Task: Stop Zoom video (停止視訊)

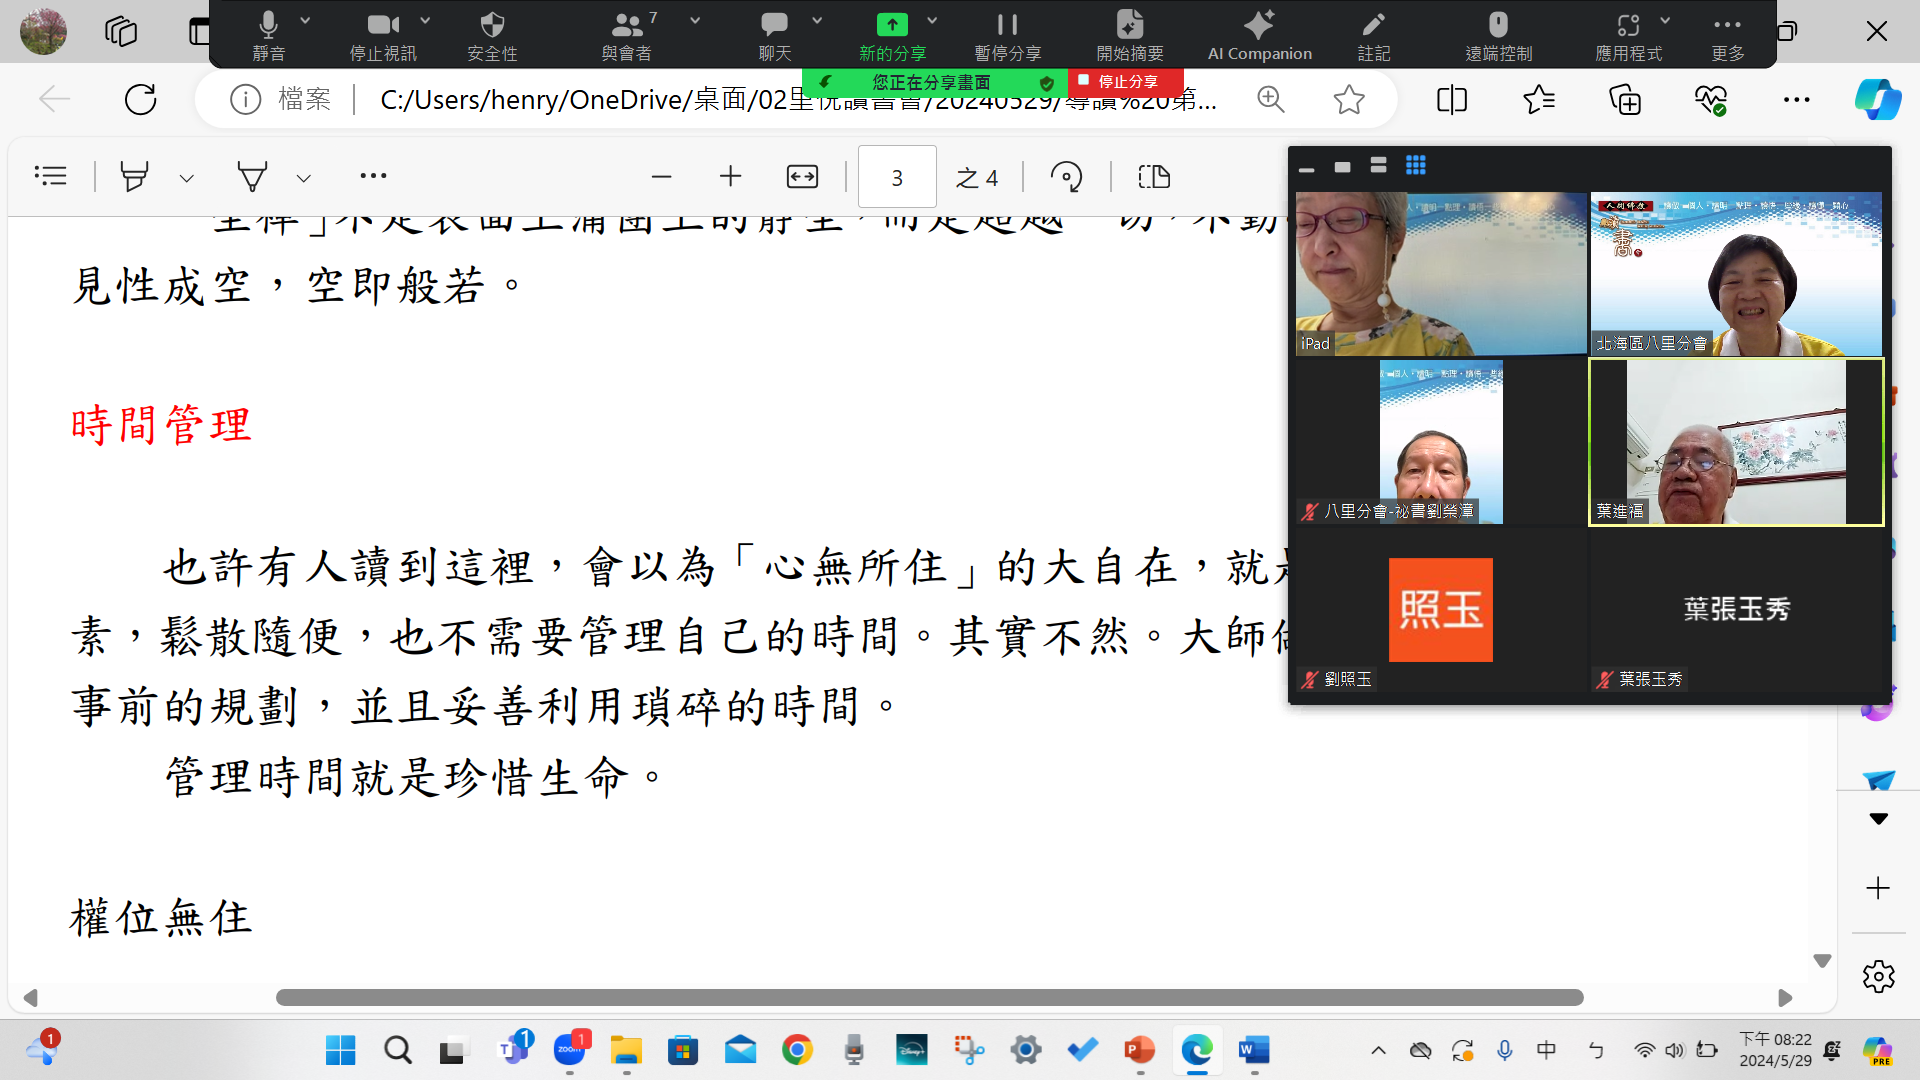Action: click(382, 35)
